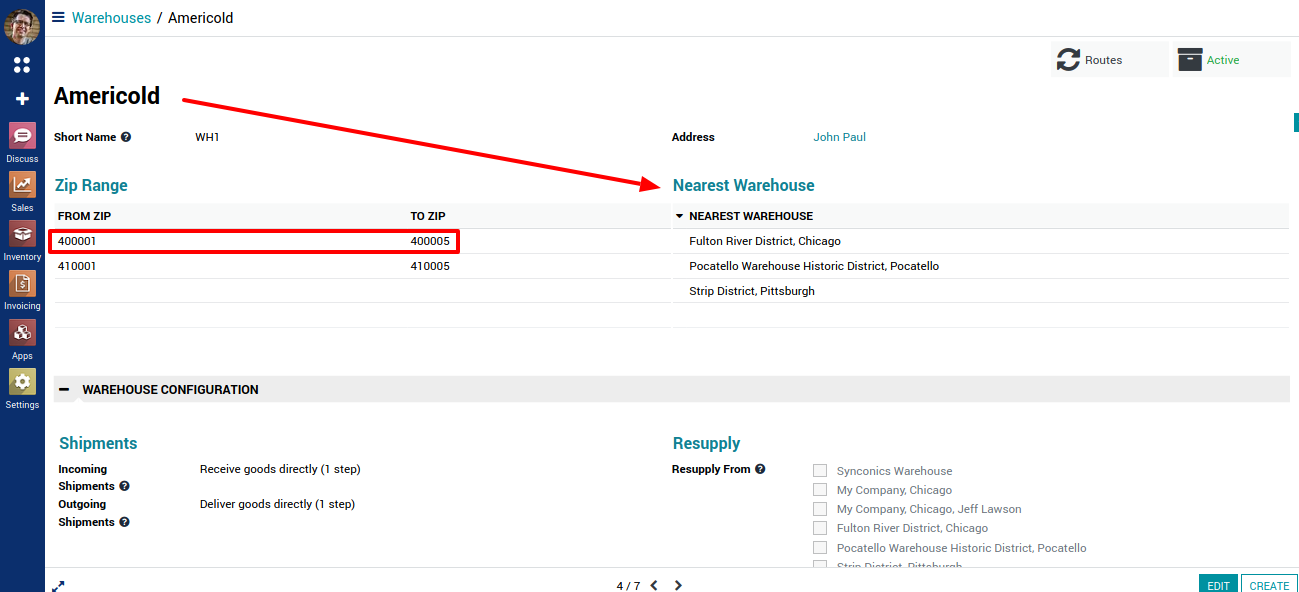Open the four-dot home menu icon

pyautogui.click(x=22, y=65)
